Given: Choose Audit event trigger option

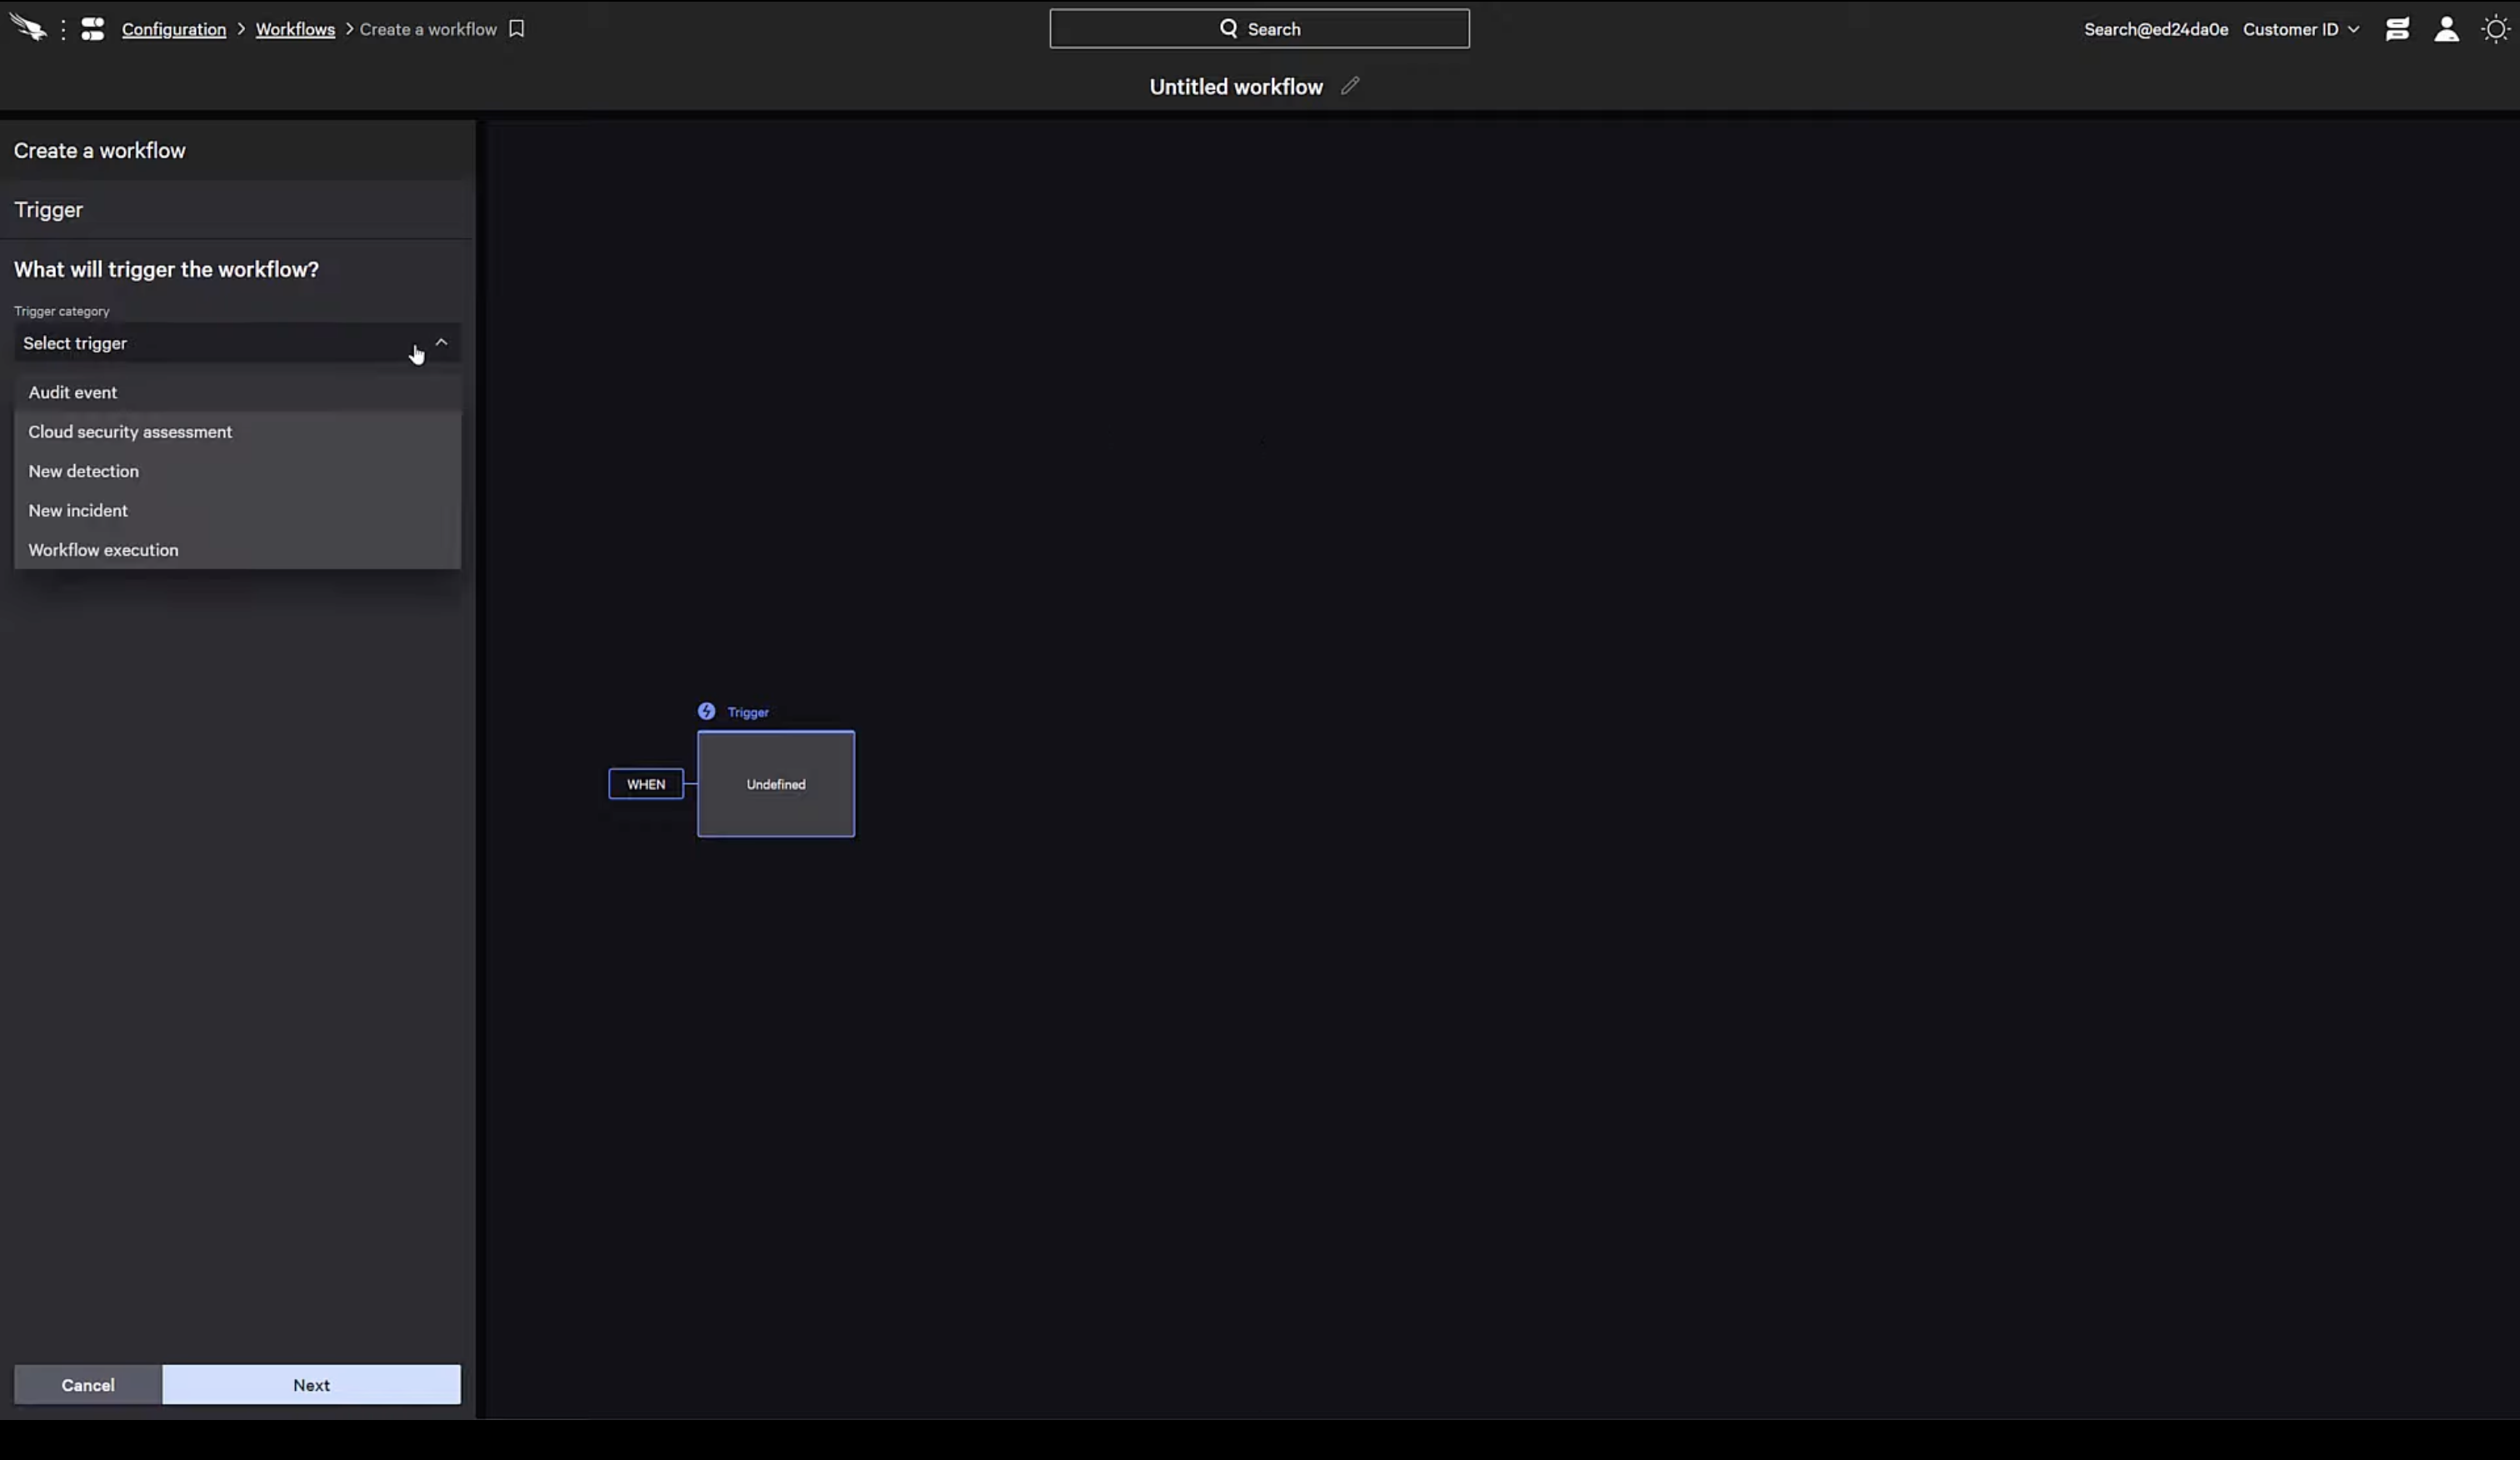Looking at the screenshot, I should pyautogui.click(x=73, y=392).
